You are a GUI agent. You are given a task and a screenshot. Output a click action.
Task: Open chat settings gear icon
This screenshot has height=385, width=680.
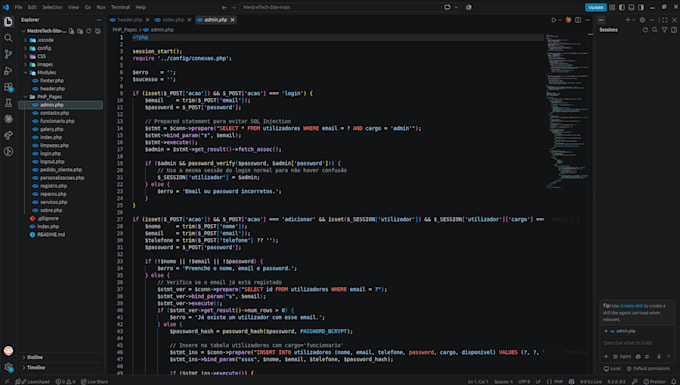click(643, 20)
